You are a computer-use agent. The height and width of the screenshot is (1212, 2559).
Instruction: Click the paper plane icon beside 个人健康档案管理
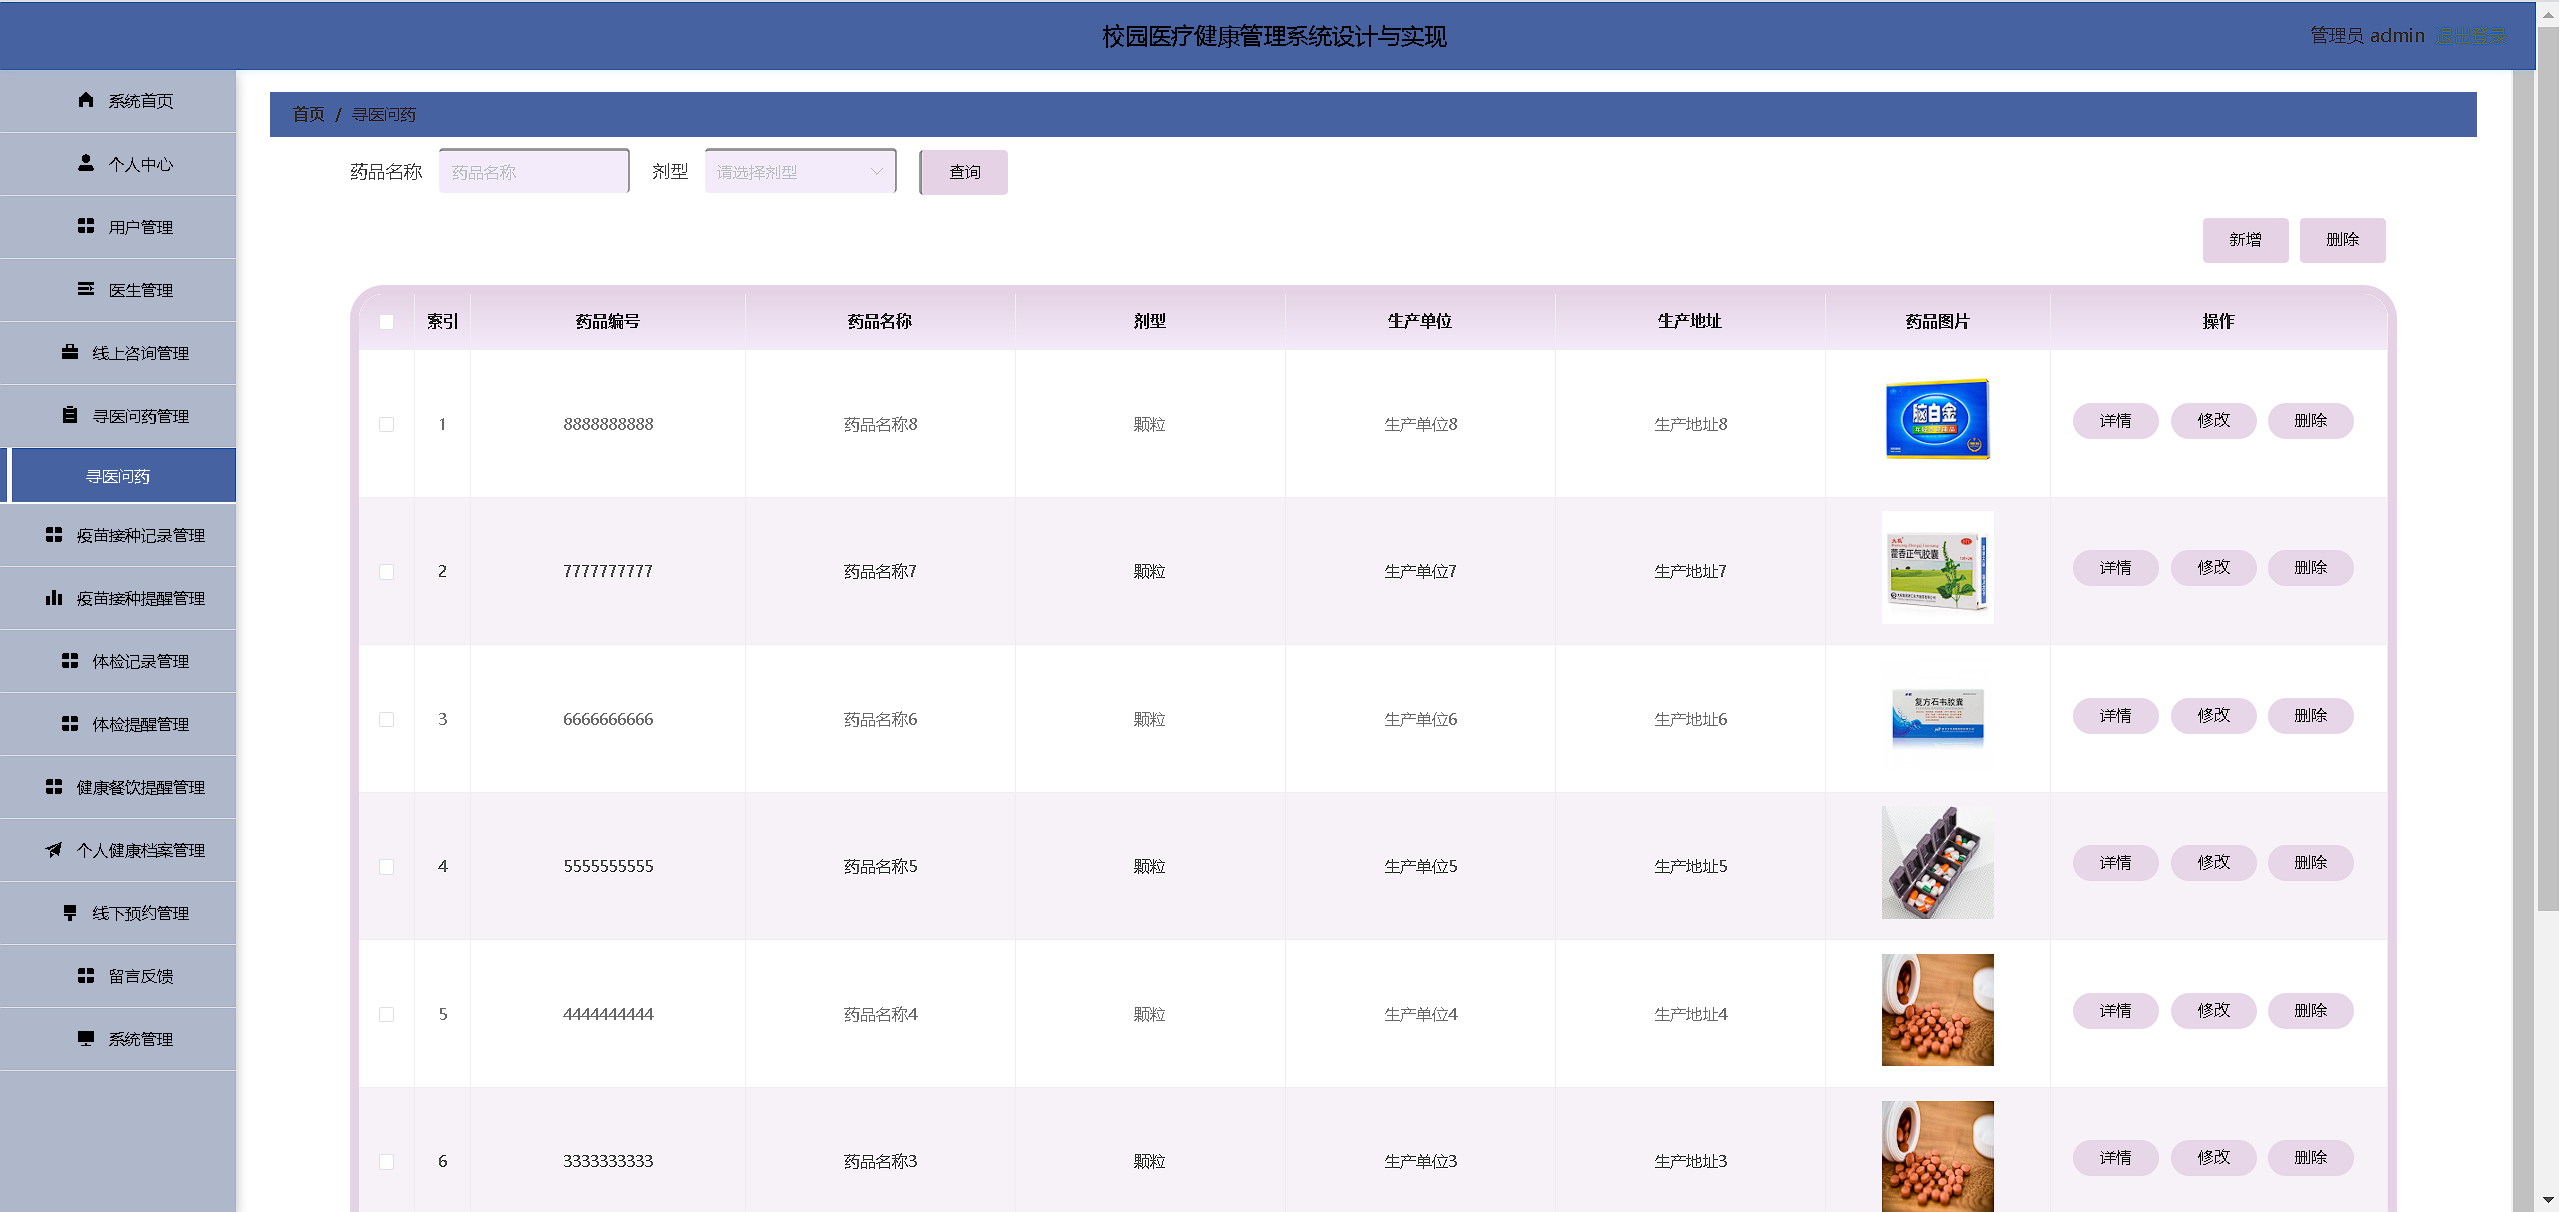tap(54, 850)
